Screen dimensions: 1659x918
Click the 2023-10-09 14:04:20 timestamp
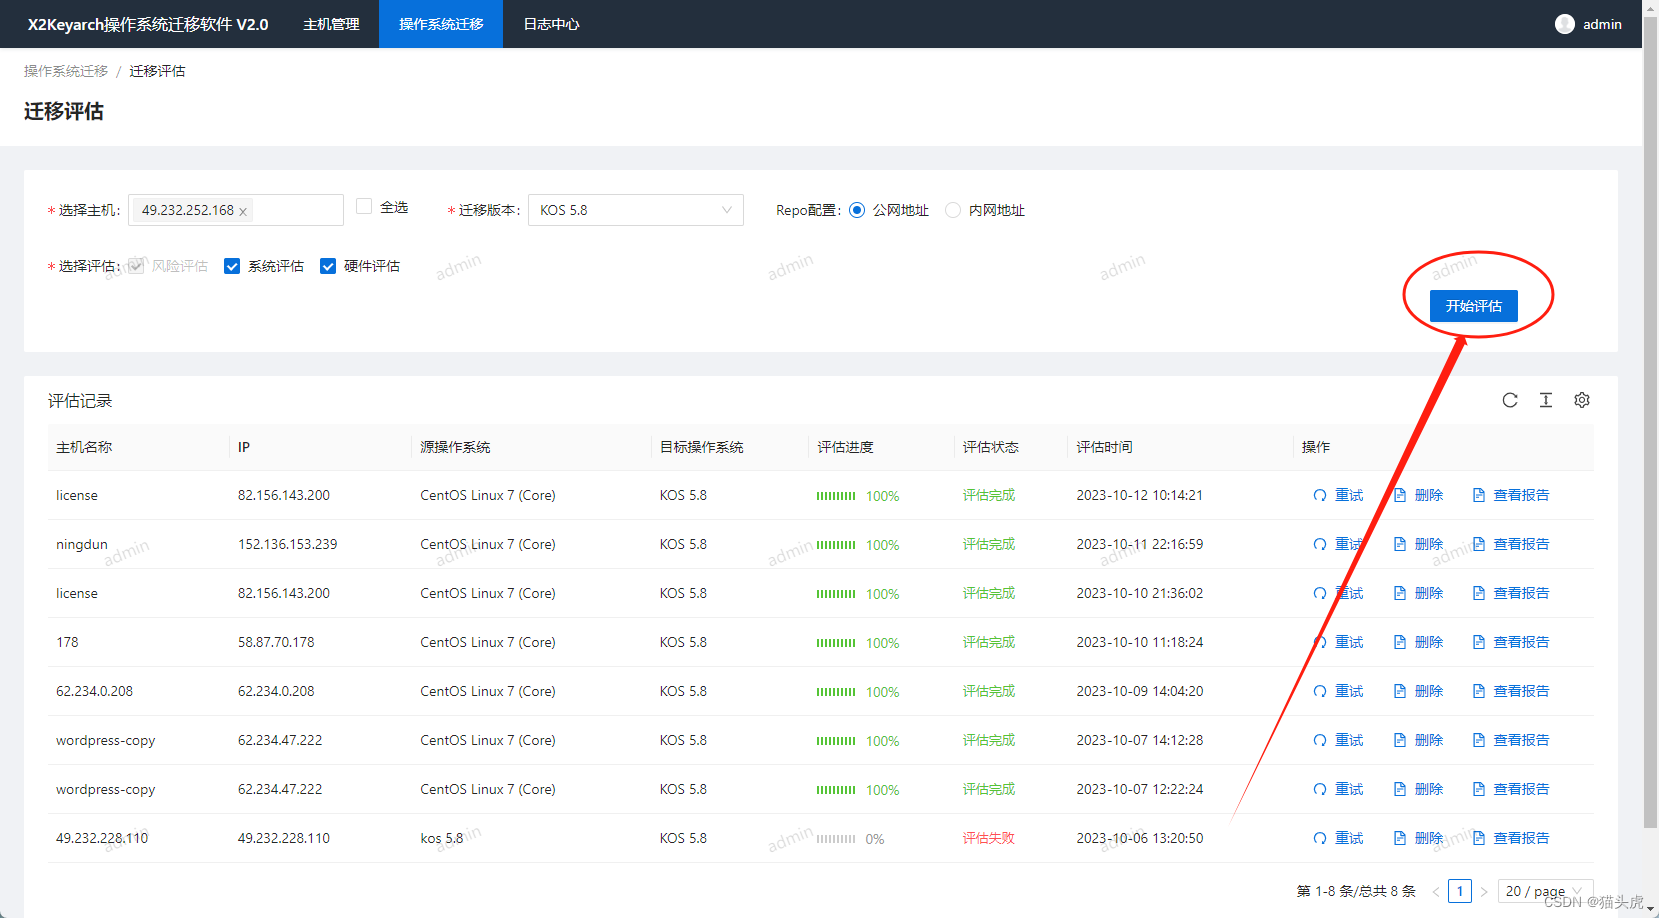pos(1140,691)
